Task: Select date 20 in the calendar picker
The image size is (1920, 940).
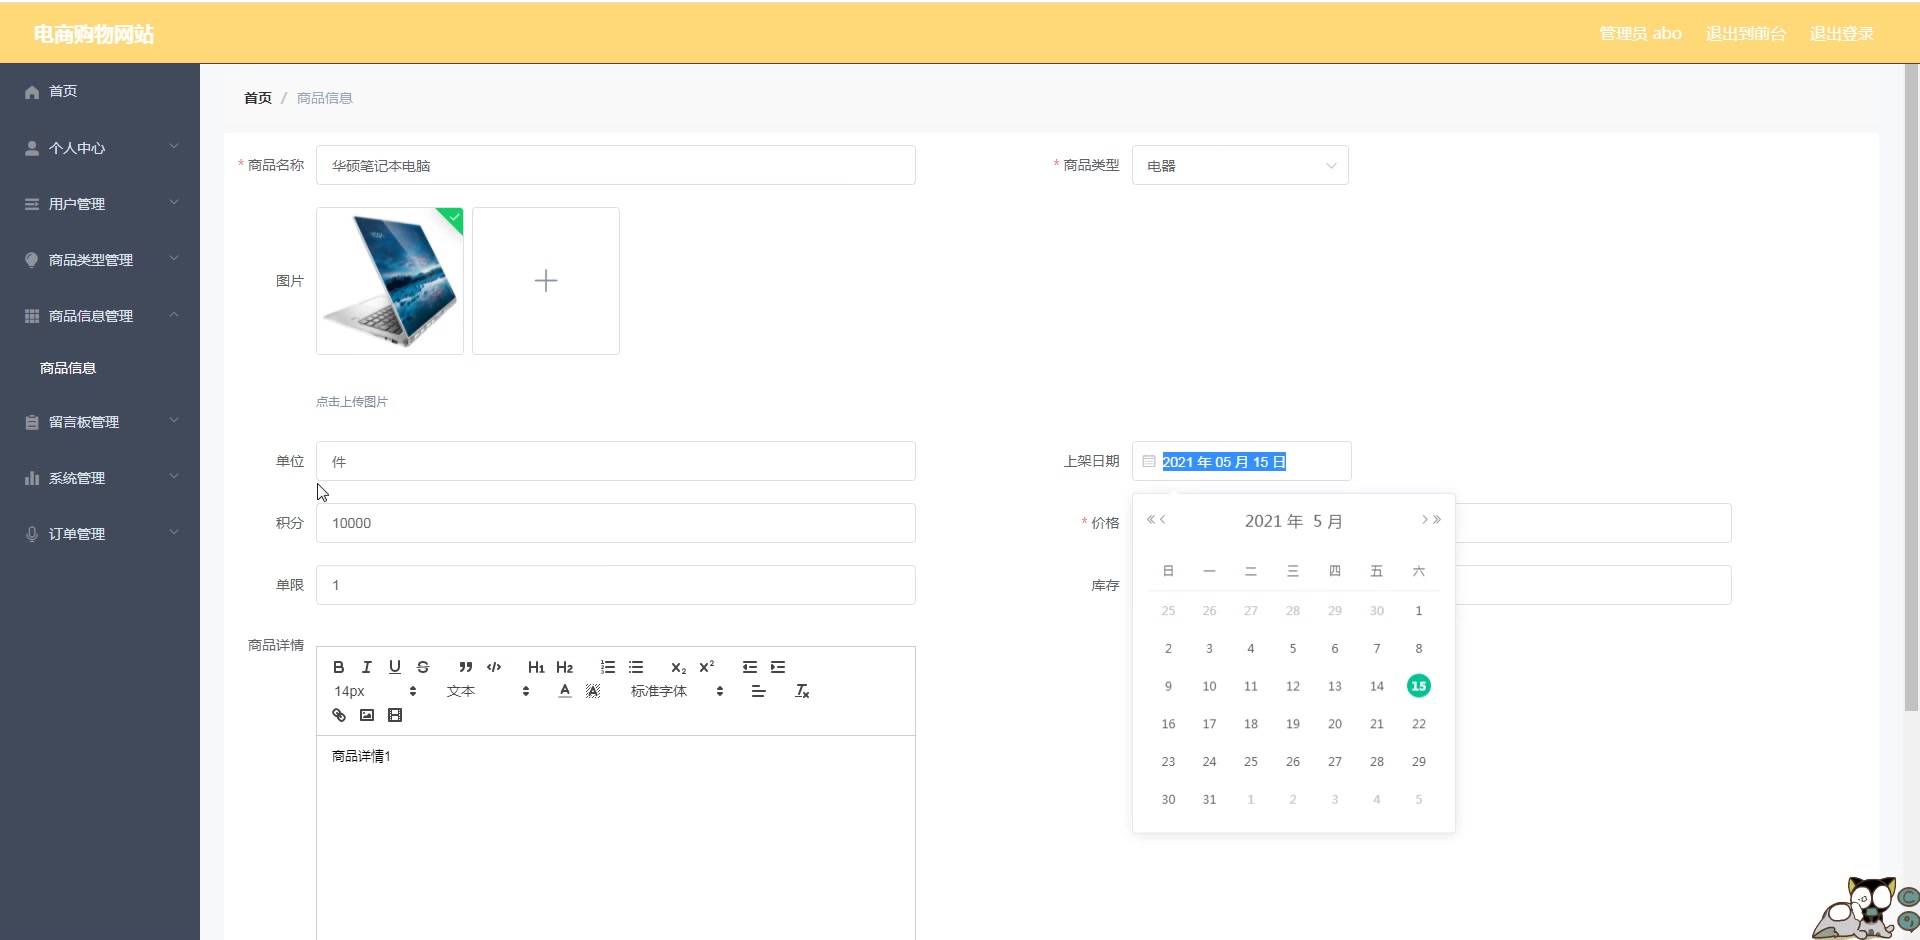Action: click(1334, 723)
